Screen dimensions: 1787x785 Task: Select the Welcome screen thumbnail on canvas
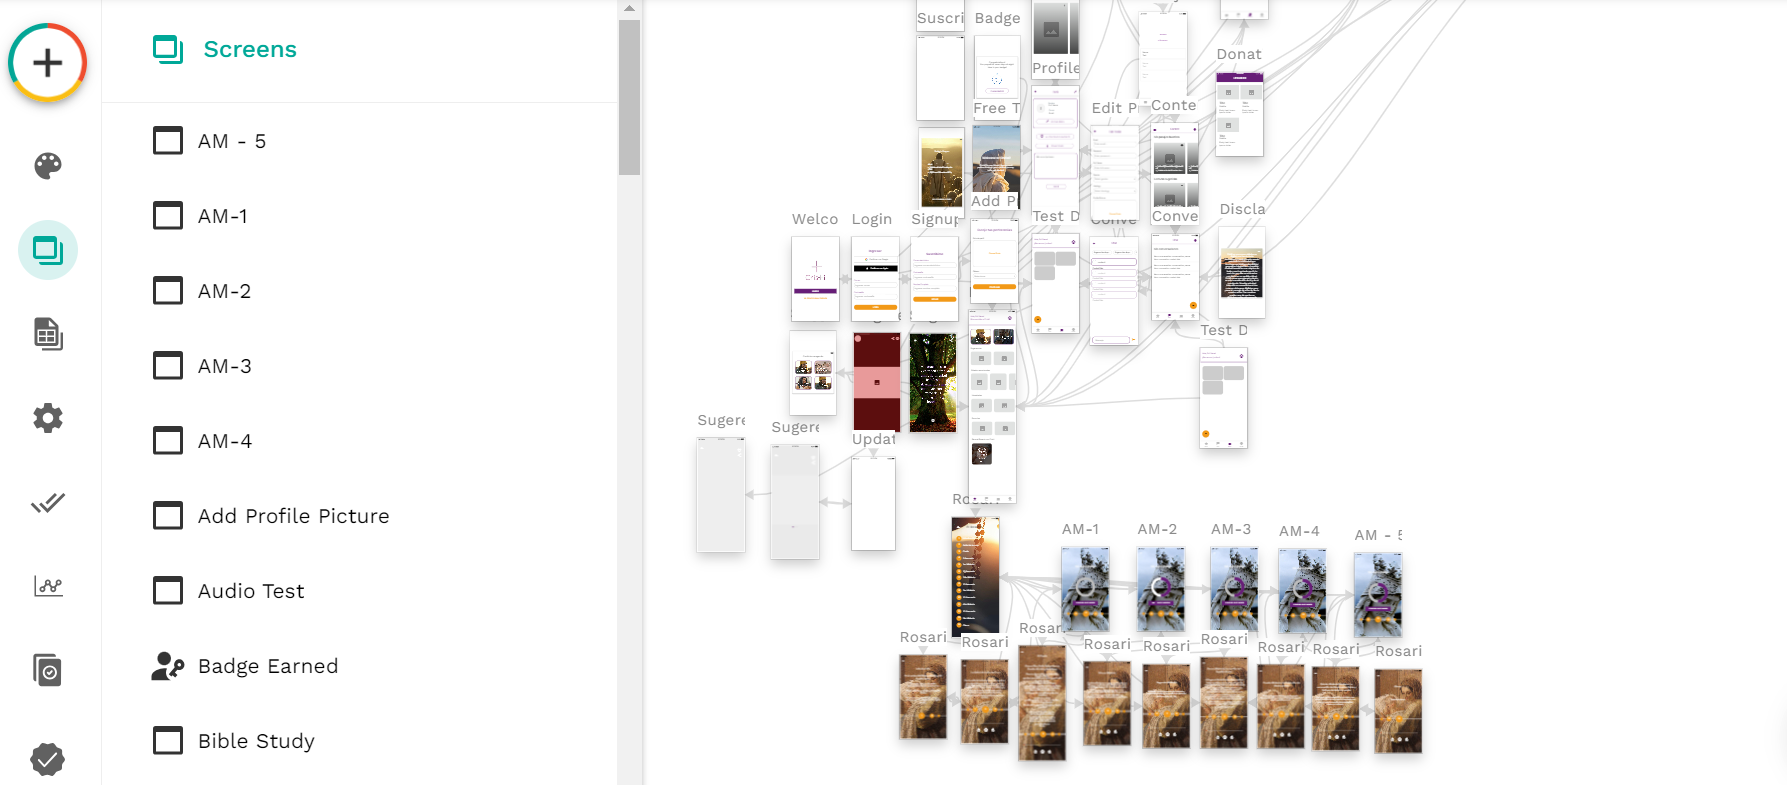[x=815, y=279]
